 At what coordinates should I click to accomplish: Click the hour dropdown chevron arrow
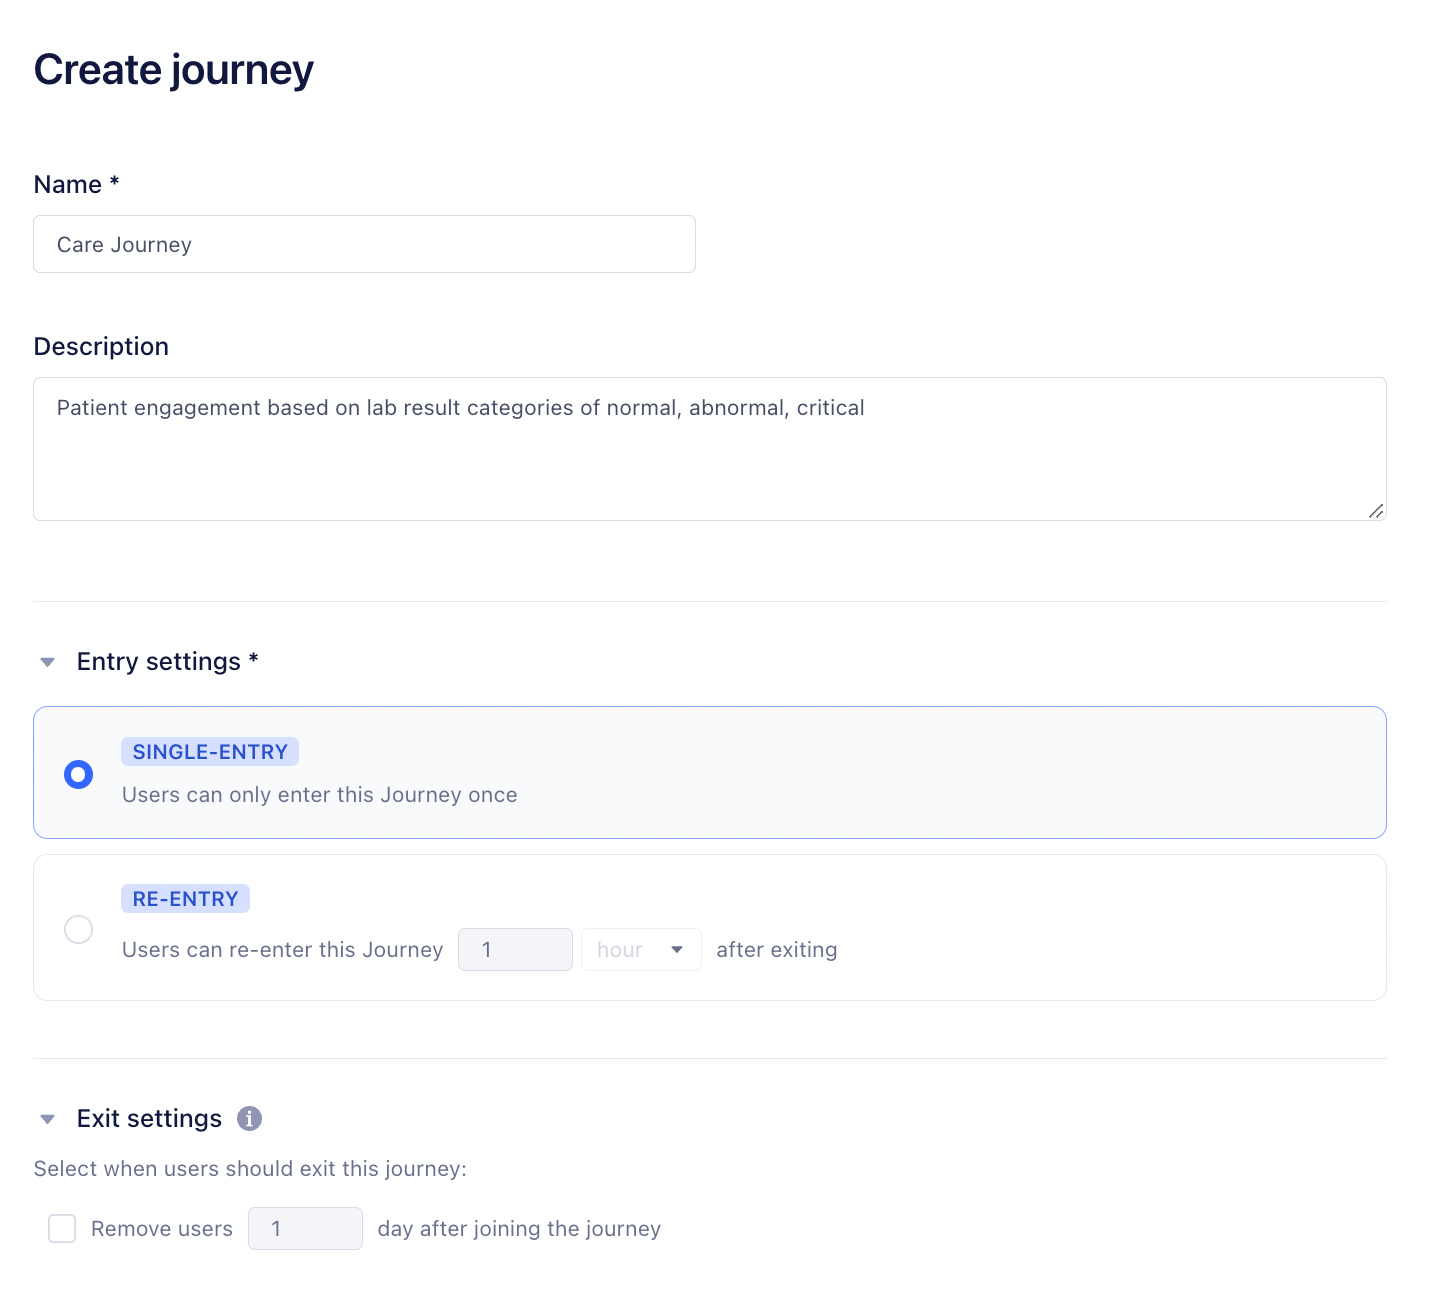pos(678,949)
